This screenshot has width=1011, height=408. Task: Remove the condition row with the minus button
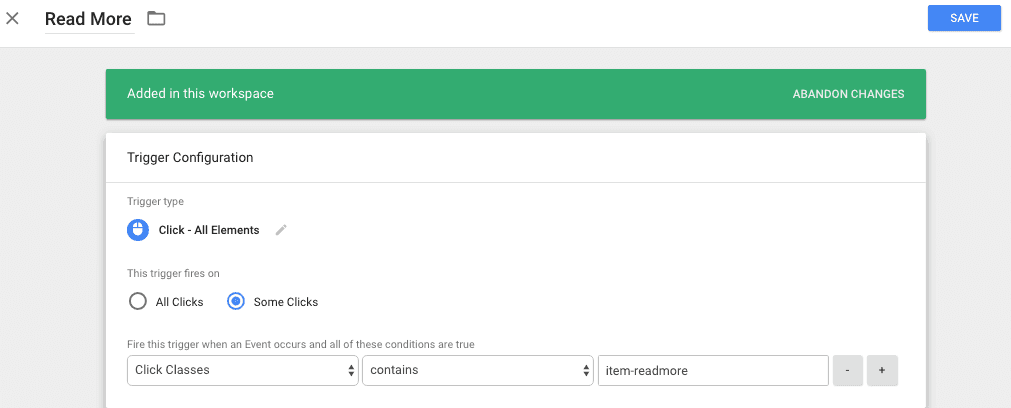(x=847, y=370)
